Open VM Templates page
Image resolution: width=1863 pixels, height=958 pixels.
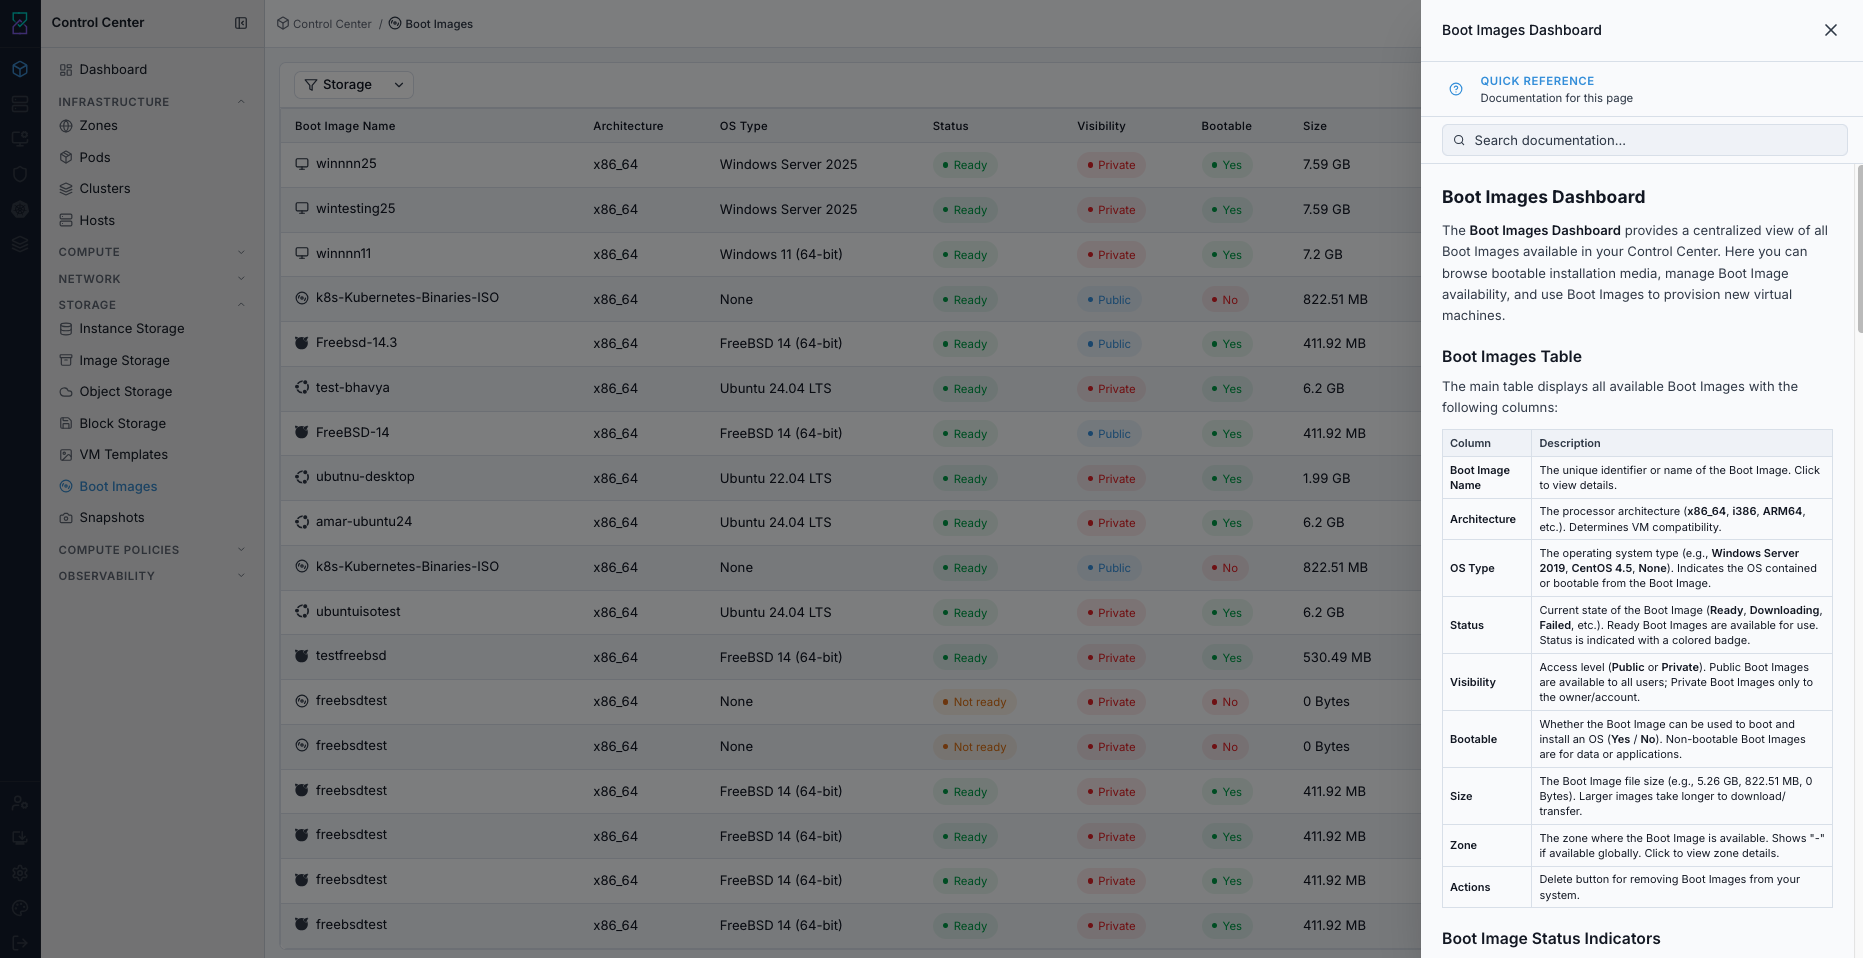[x=123, y=455]
